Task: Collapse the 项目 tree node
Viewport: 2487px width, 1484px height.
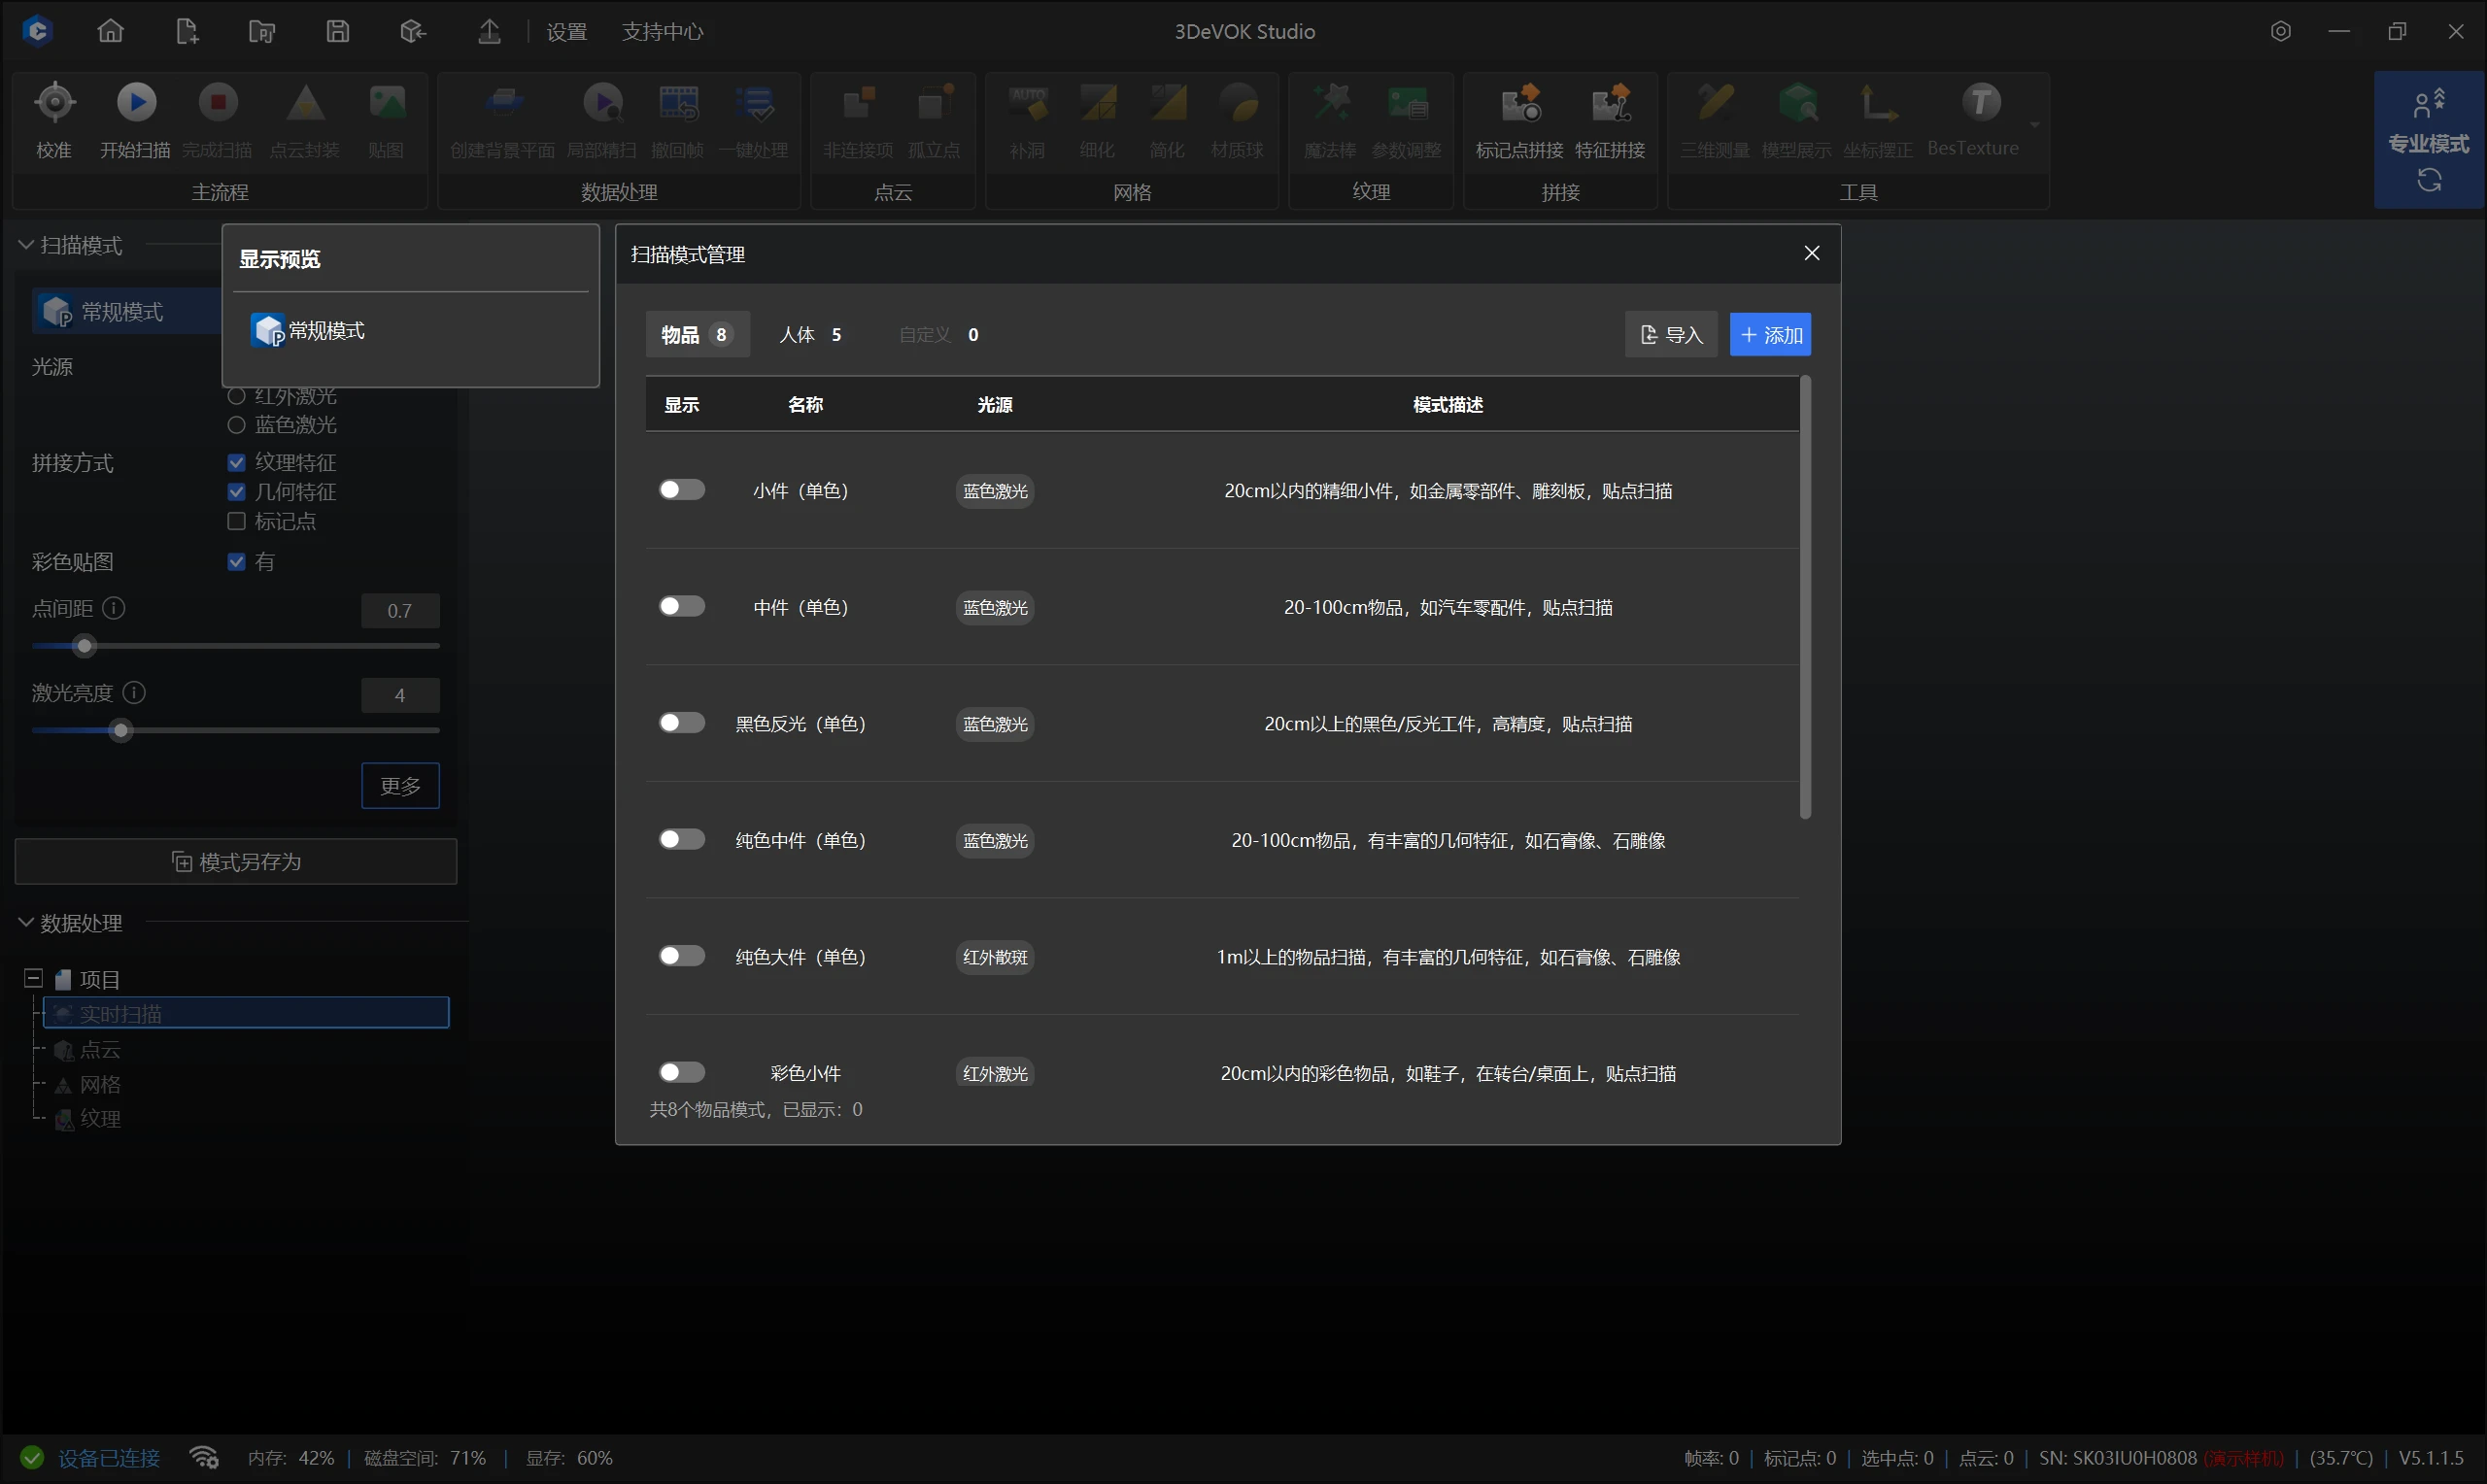Action: coord(34,978)
